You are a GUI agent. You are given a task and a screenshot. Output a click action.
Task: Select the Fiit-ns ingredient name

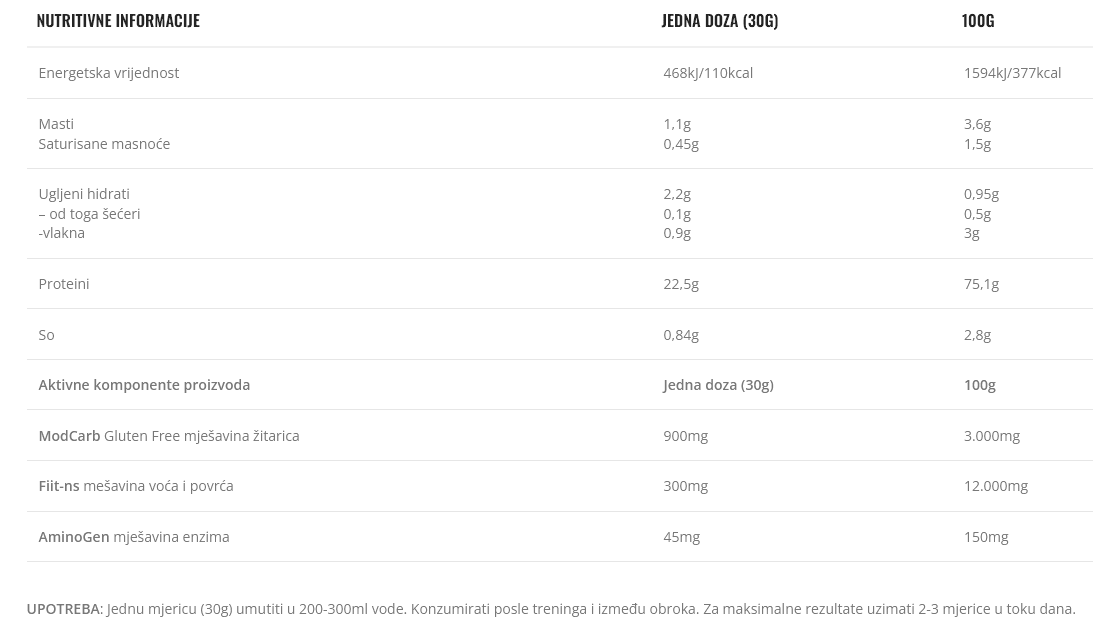58,485
